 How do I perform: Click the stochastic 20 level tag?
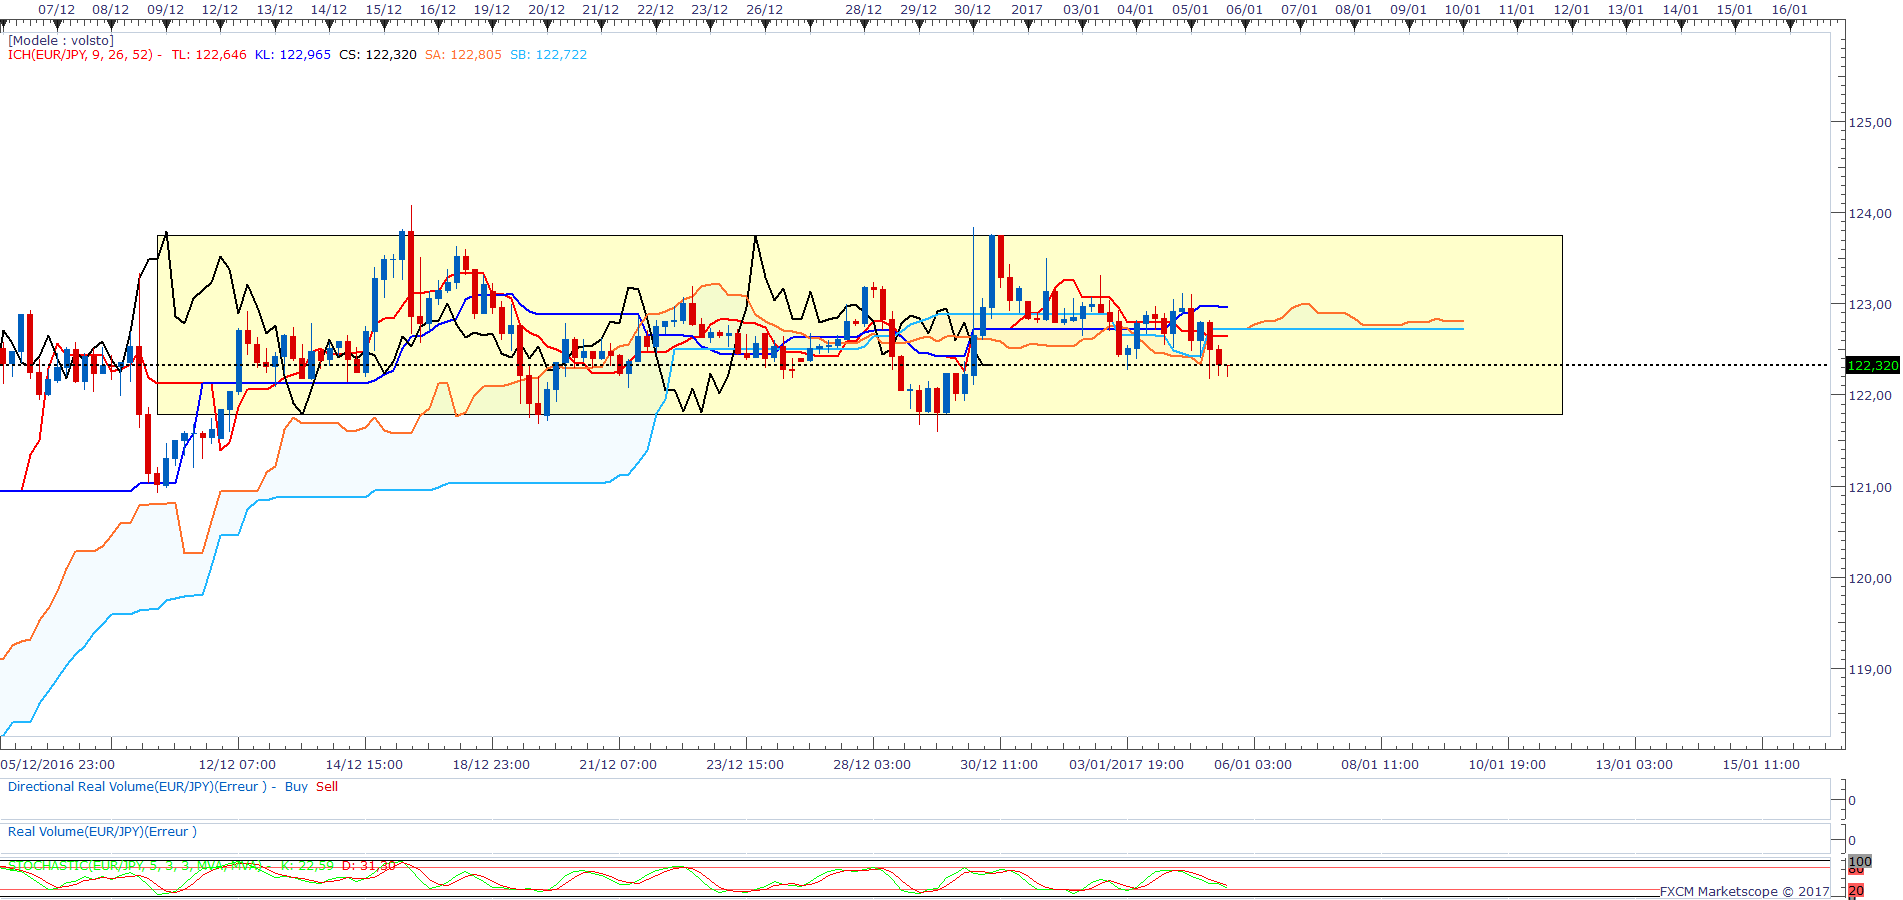(x=1856, y=891)
